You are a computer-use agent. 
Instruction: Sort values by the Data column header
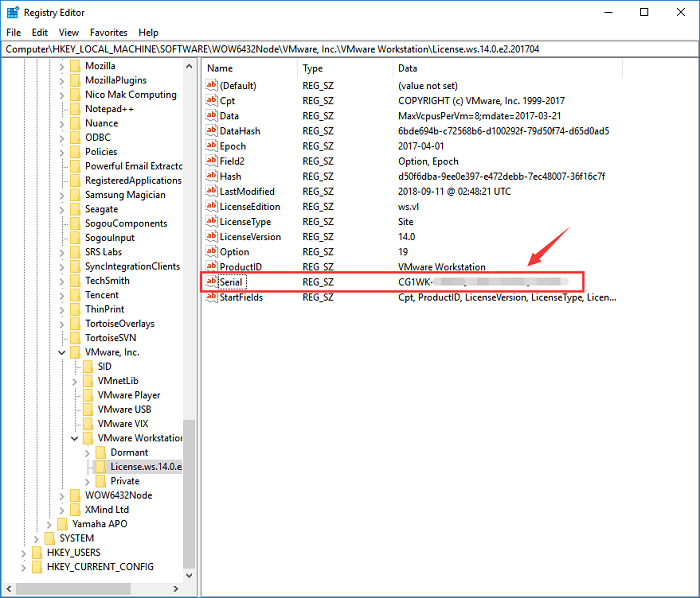(508, 68)
